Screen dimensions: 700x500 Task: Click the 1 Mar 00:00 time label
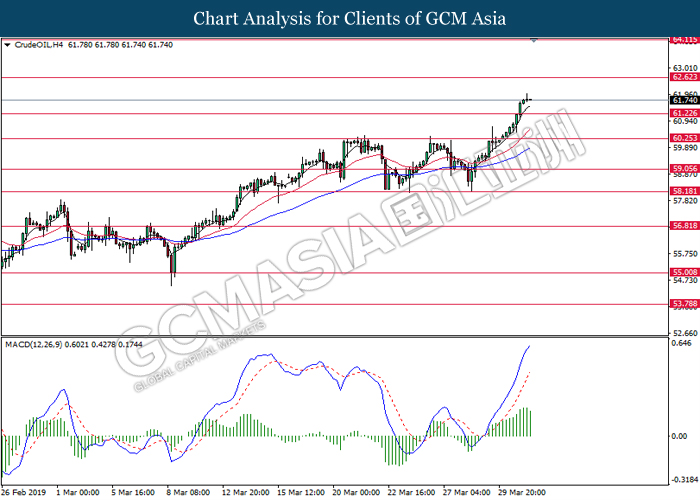click(x=78, y=492)
